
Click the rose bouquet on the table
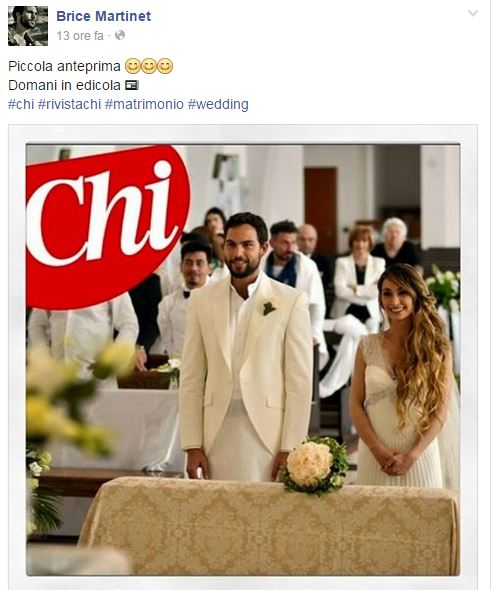[314, 464]
